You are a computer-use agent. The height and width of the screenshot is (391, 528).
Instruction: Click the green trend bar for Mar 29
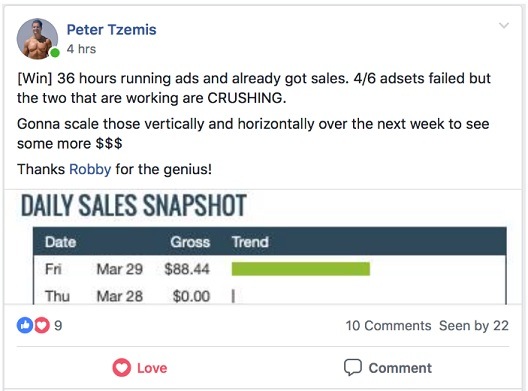coord(301,269)
